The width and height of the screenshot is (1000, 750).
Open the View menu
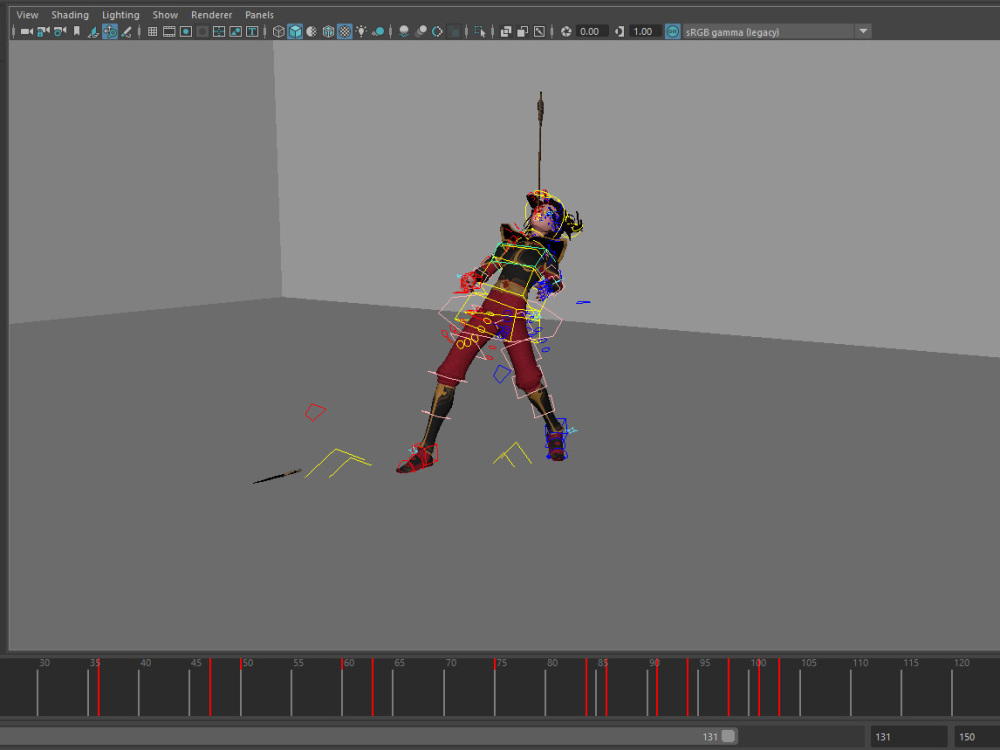(27, 15)
